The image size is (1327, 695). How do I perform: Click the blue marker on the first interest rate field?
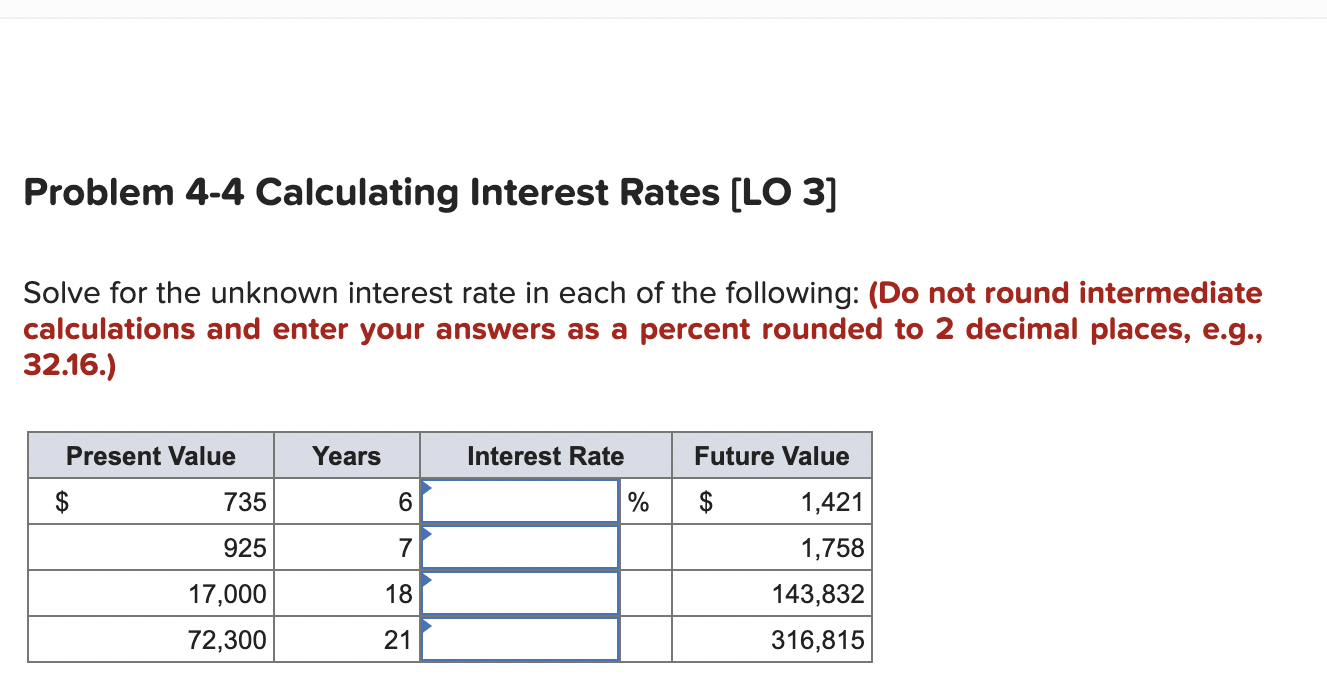(x=428, y=488)
